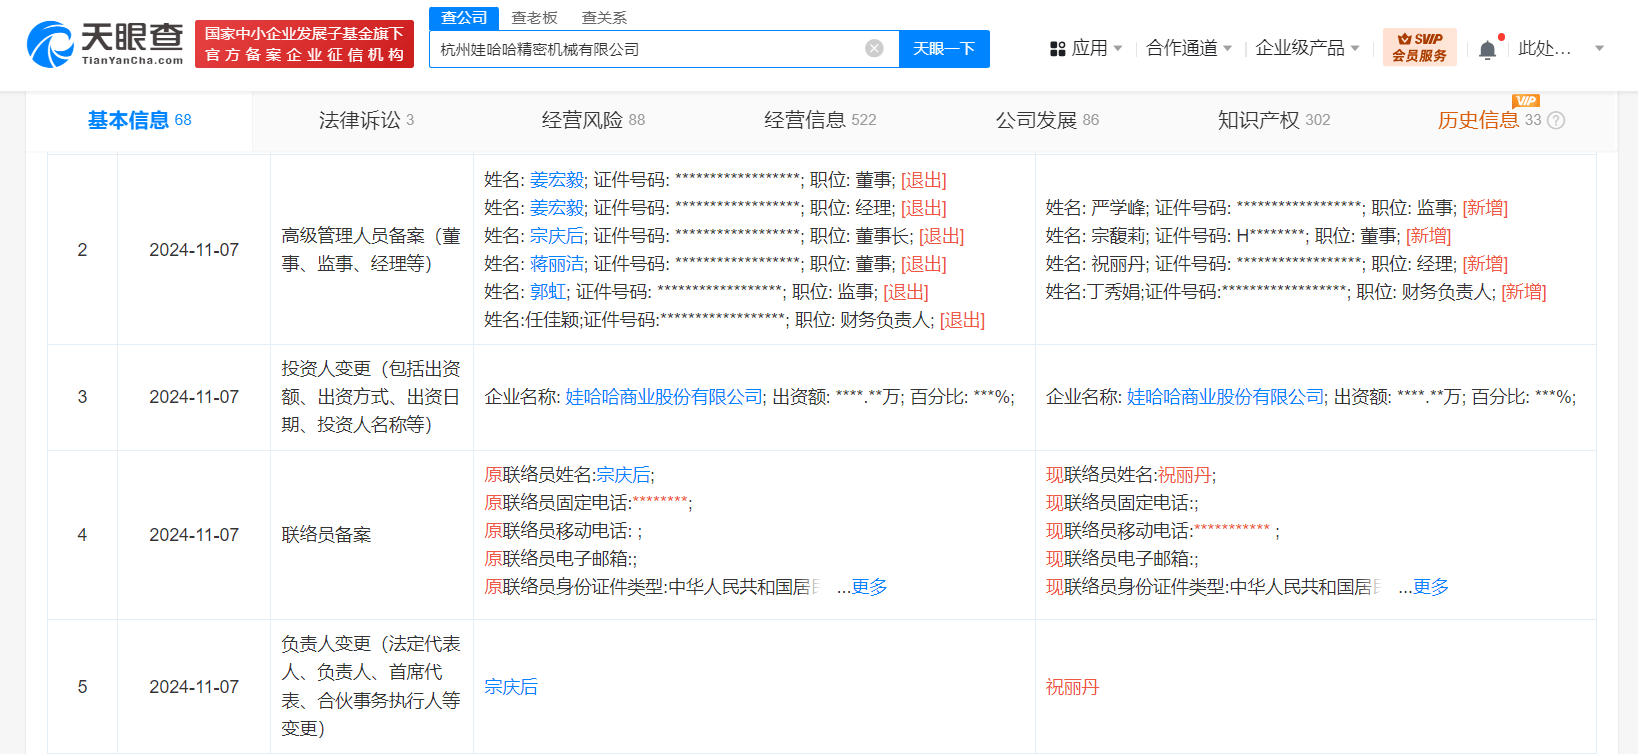Open the SVIP 会员服务 badge
Image resolution: width=1638 pixels, height=754 pixels.
coord(1420,47)
